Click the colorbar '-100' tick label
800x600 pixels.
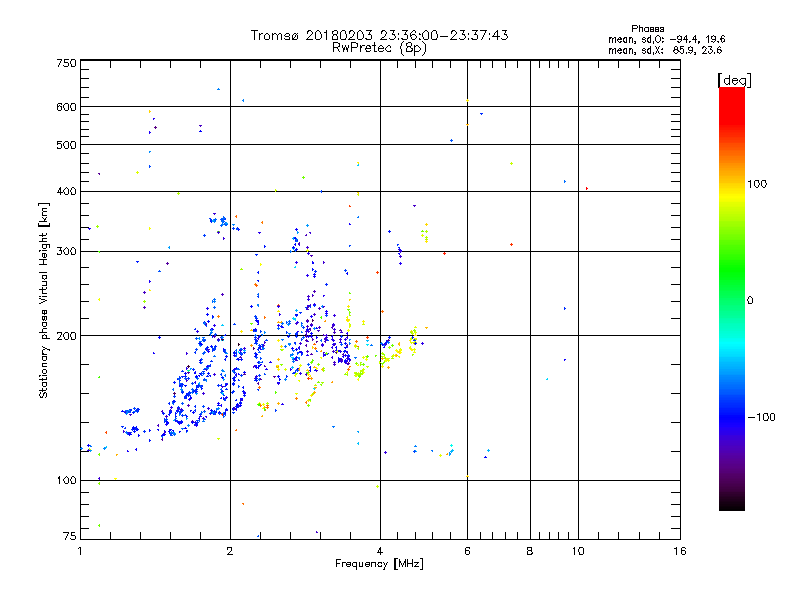pyautogui.click(x=761, y=417)
